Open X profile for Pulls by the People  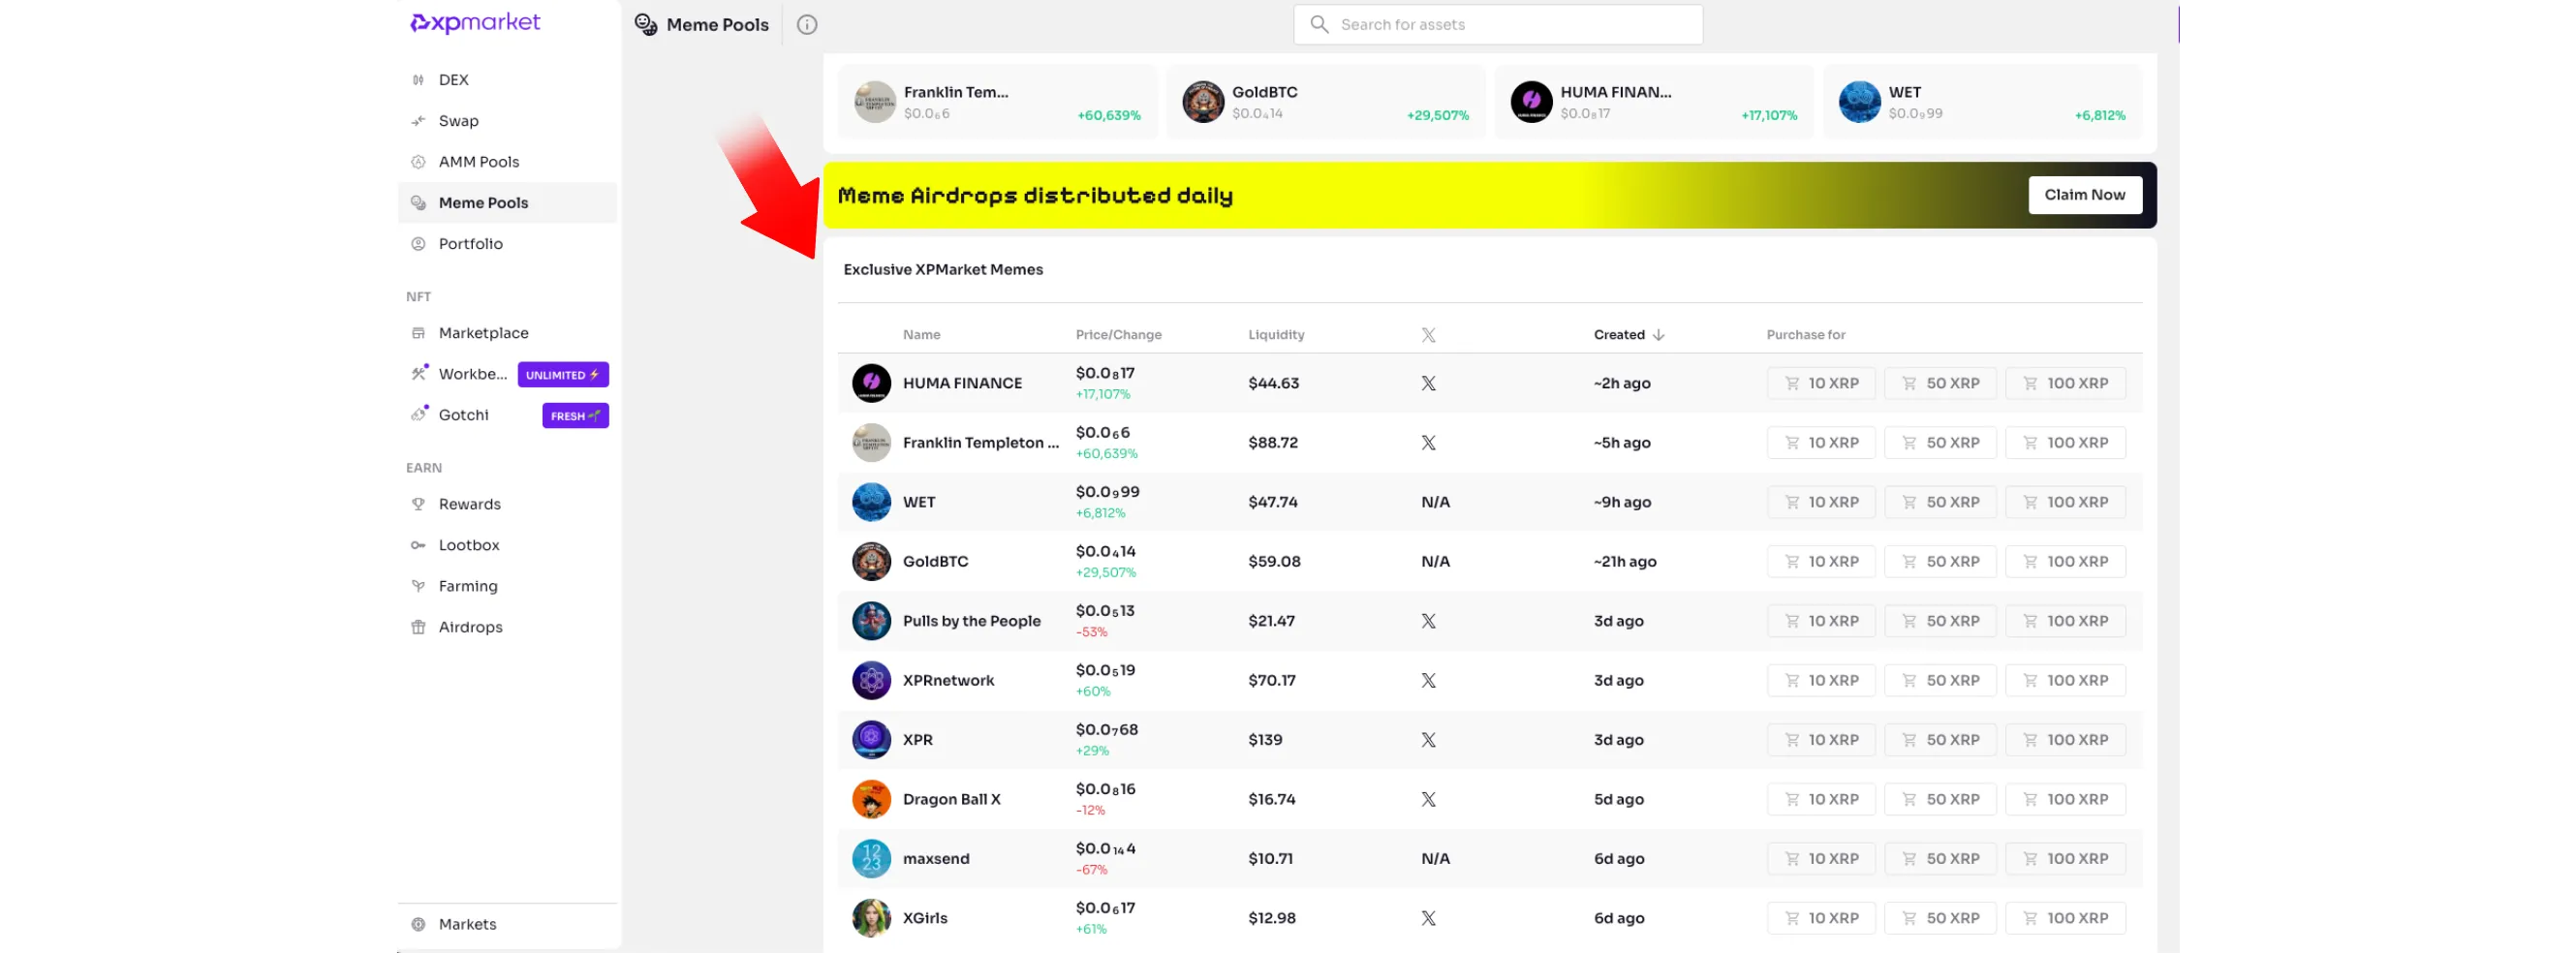click(1428, 621)
